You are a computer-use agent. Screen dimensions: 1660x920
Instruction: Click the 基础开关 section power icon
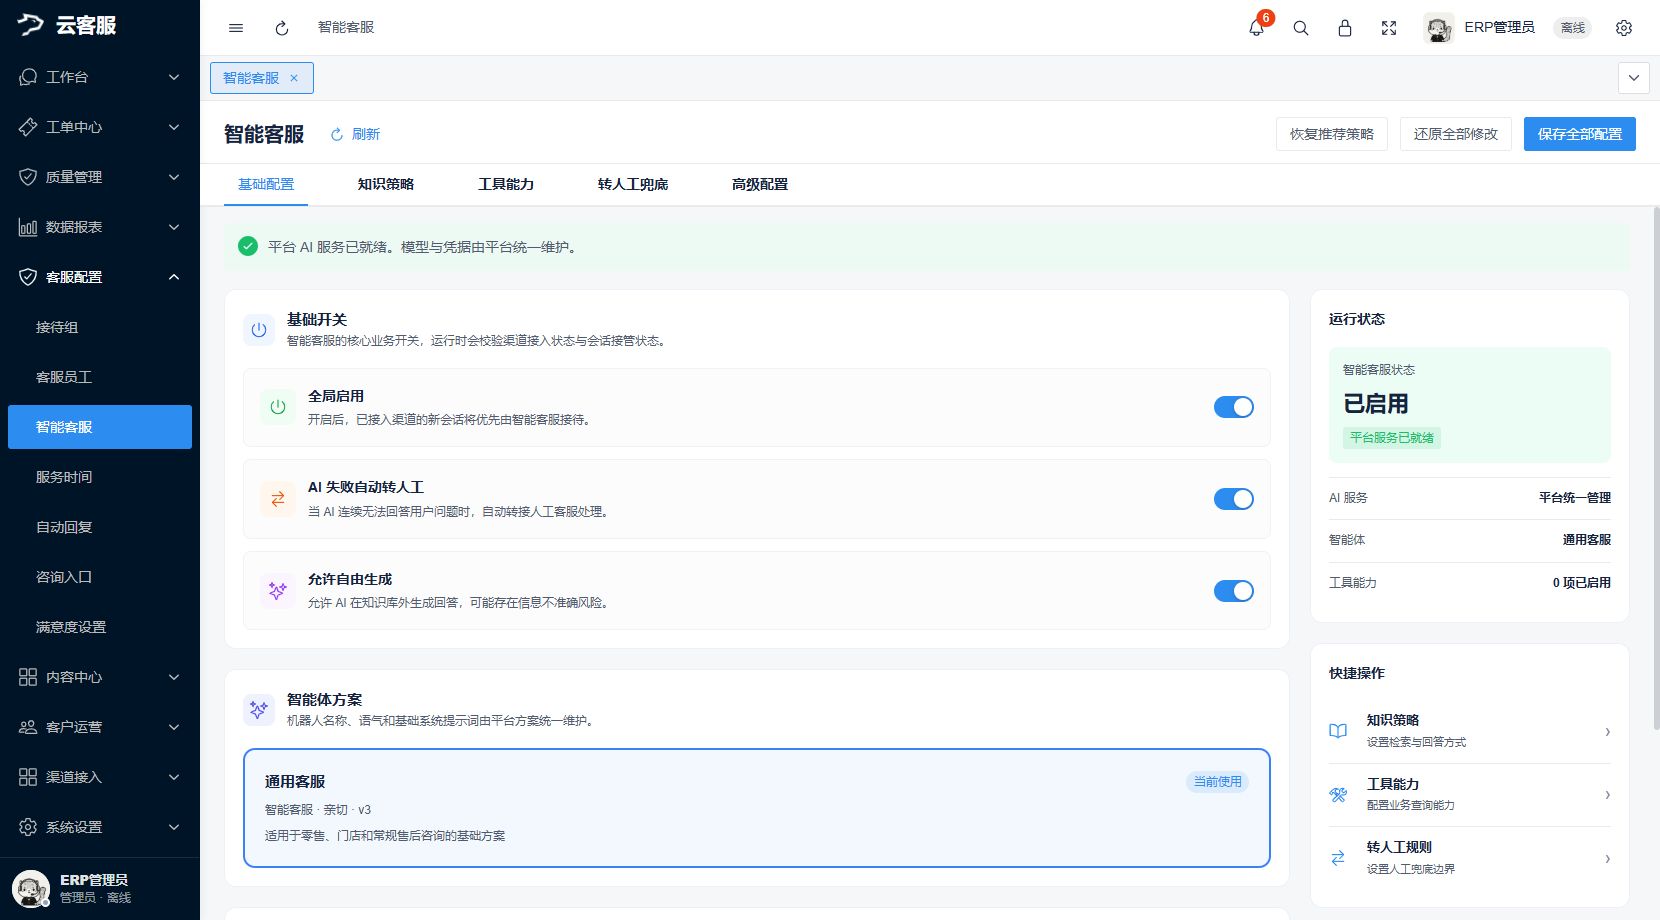tap(259, 330)
